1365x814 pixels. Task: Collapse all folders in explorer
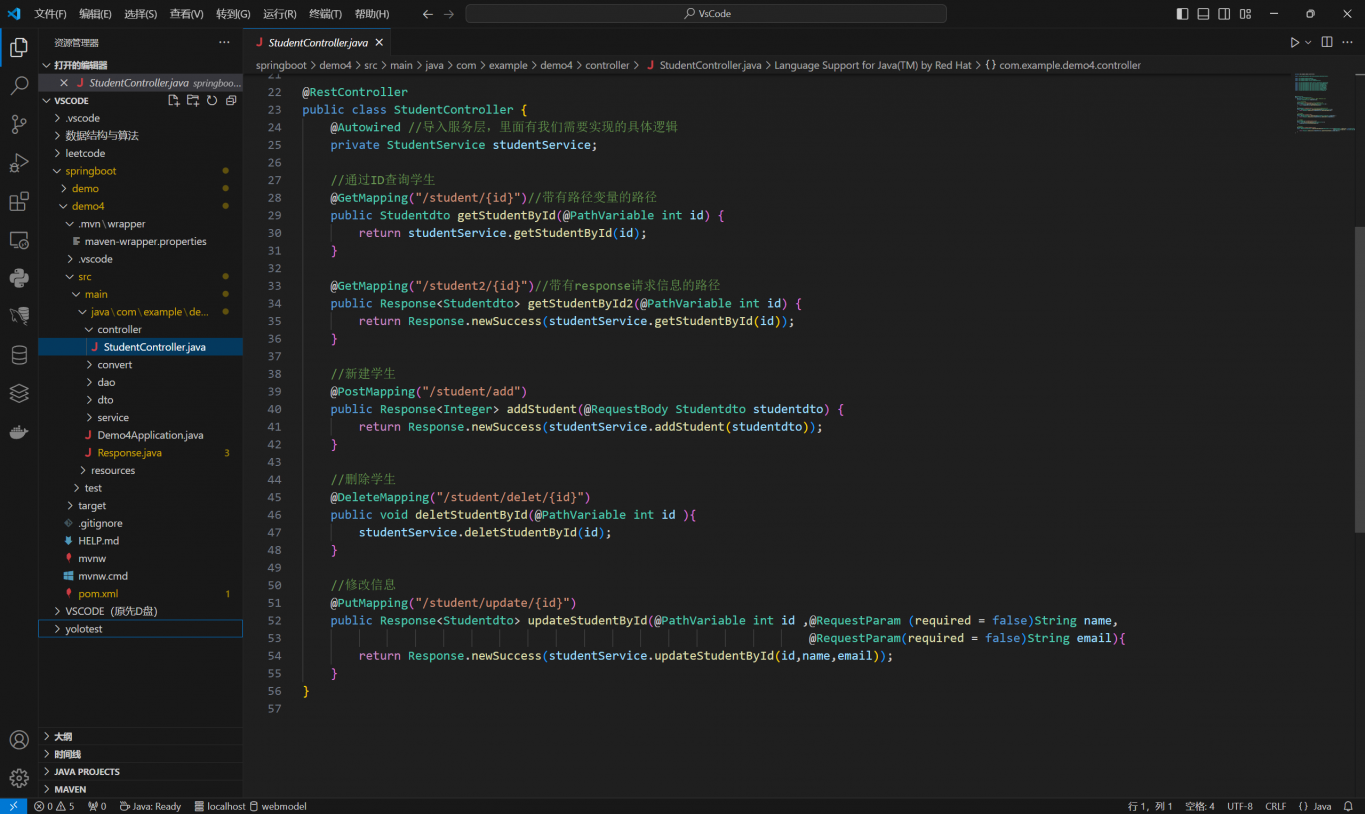[x=231, y=101]
